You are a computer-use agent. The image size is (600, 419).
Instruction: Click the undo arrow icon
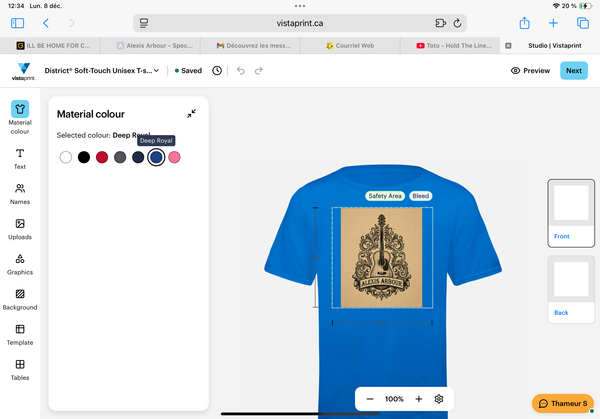tap(240, 71)
